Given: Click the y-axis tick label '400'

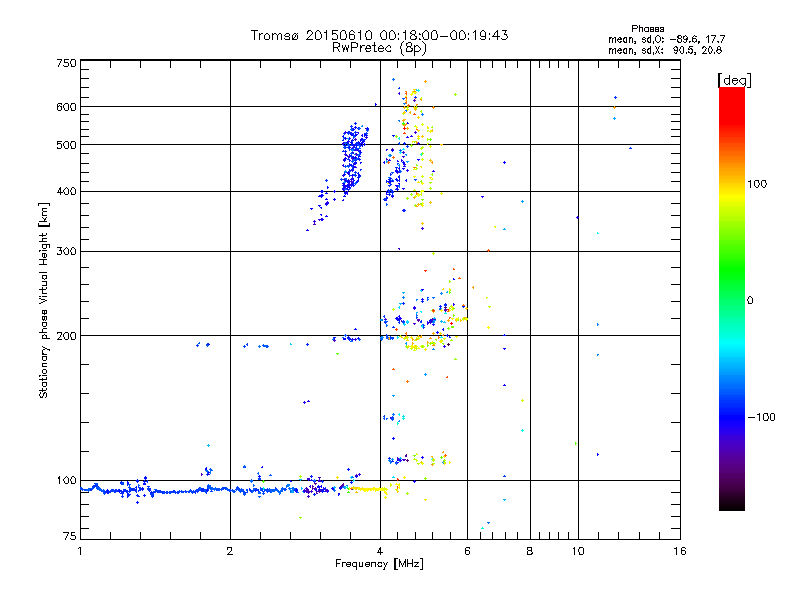Looking at the screenshot, I should pos(66,192).
